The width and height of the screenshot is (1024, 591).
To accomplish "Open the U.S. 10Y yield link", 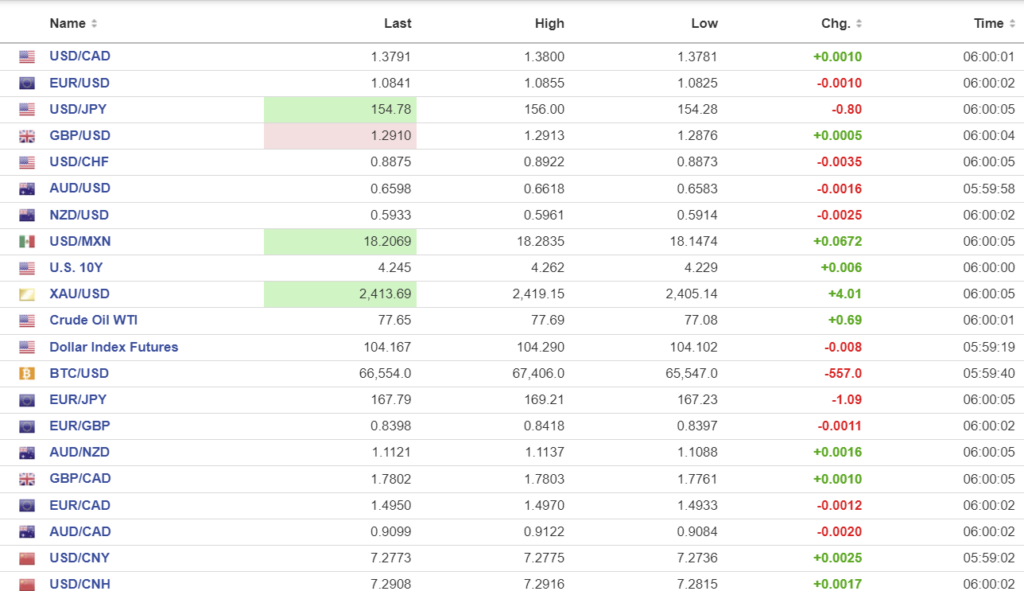I will [x=76, y=268].
